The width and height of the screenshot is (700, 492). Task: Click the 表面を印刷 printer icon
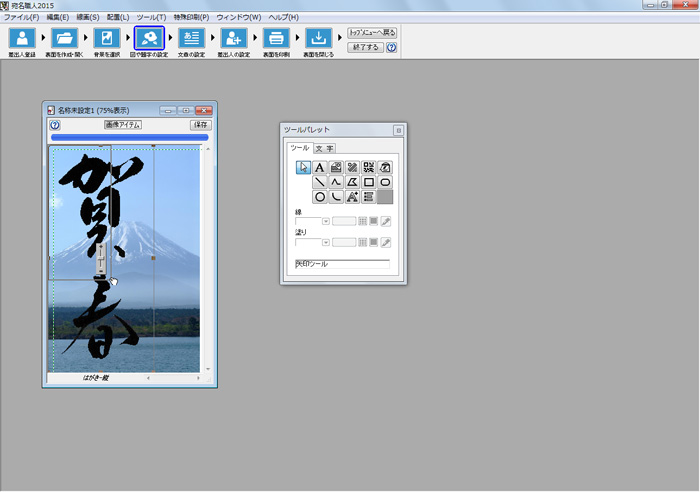click(275, 39)
